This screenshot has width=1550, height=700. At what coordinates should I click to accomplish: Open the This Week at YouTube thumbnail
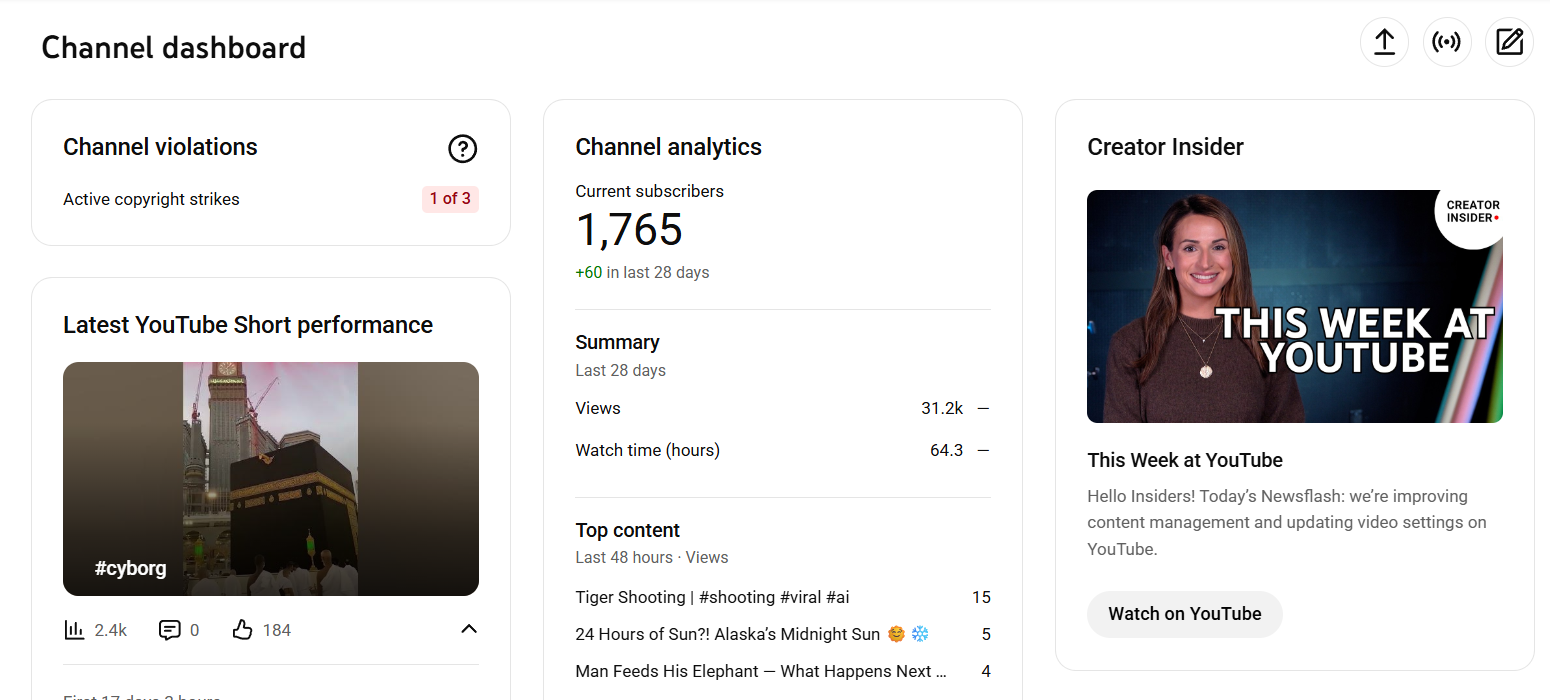pyautogui.click(x=1294, y=306)
